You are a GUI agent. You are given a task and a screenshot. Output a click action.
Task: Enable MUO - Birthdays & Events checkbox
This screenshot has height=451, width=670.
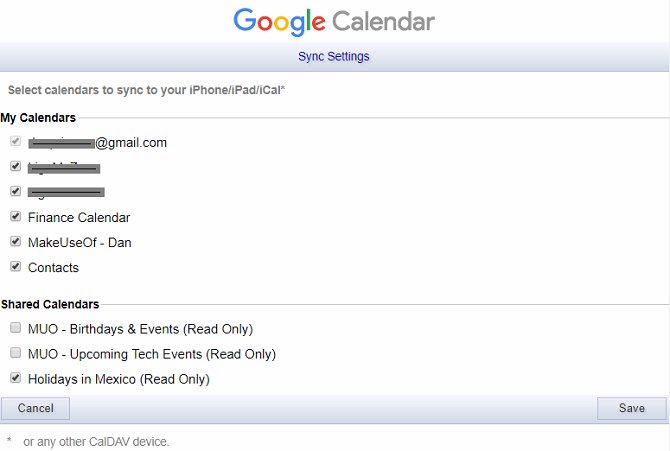tap(15, 329)
